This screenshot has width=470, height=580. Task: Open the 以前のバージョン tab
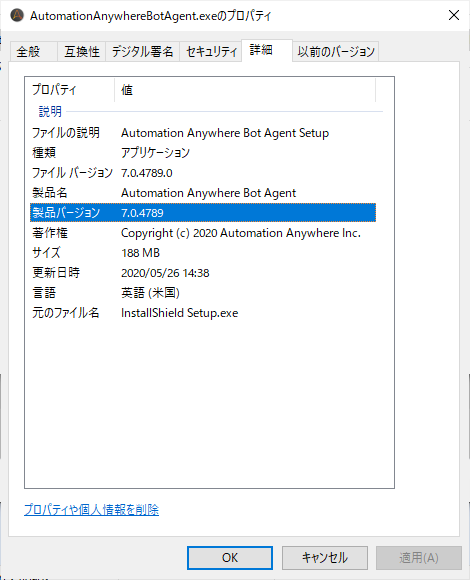click(x=336, y=51)
